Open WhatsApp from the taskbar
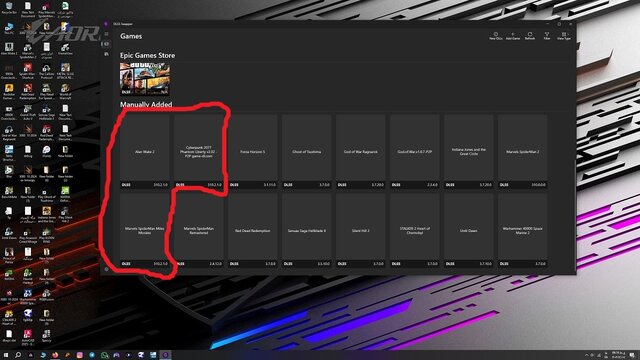This screenshot has height=360, width=640. pyautogui.click(x=104, y=355)
